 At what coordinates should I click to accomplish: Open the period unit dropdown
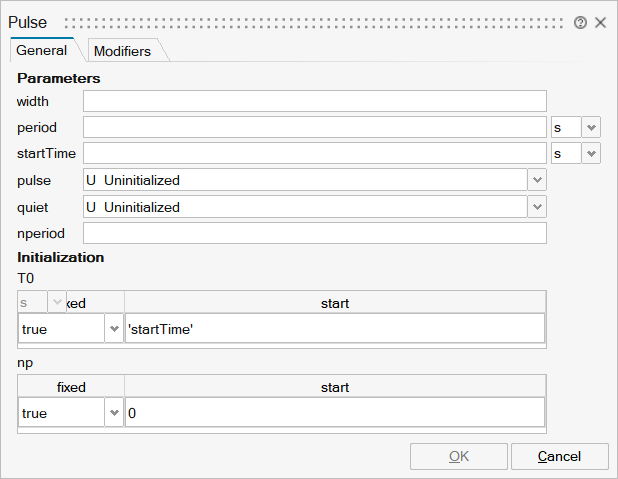[591, 127]
